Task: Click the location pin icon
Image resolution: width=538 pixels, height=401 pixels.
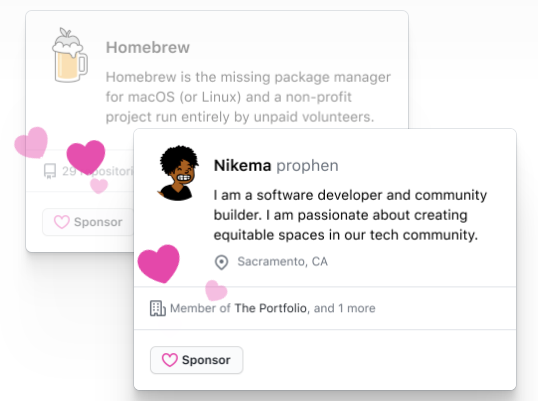Action: tap(221, 262)
